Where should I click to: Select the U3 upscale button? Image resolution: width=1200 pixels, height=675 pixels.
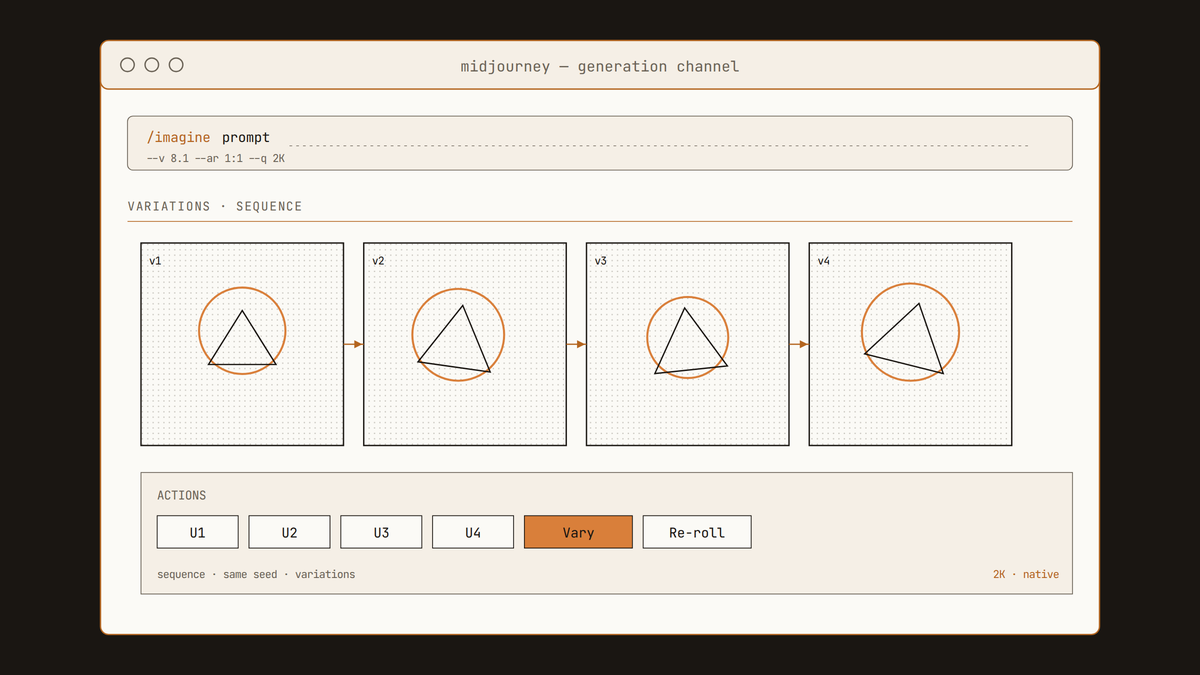tap(381, 532)
